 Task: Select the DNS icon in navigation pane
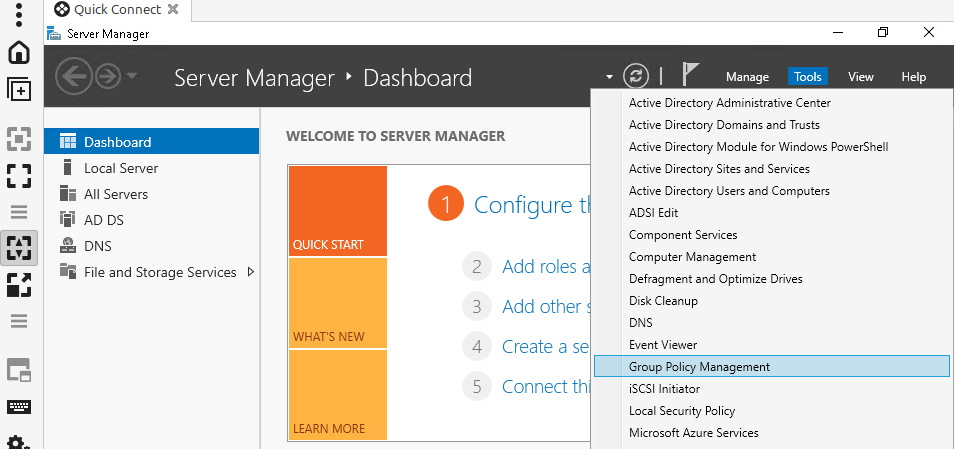[68, 246]
